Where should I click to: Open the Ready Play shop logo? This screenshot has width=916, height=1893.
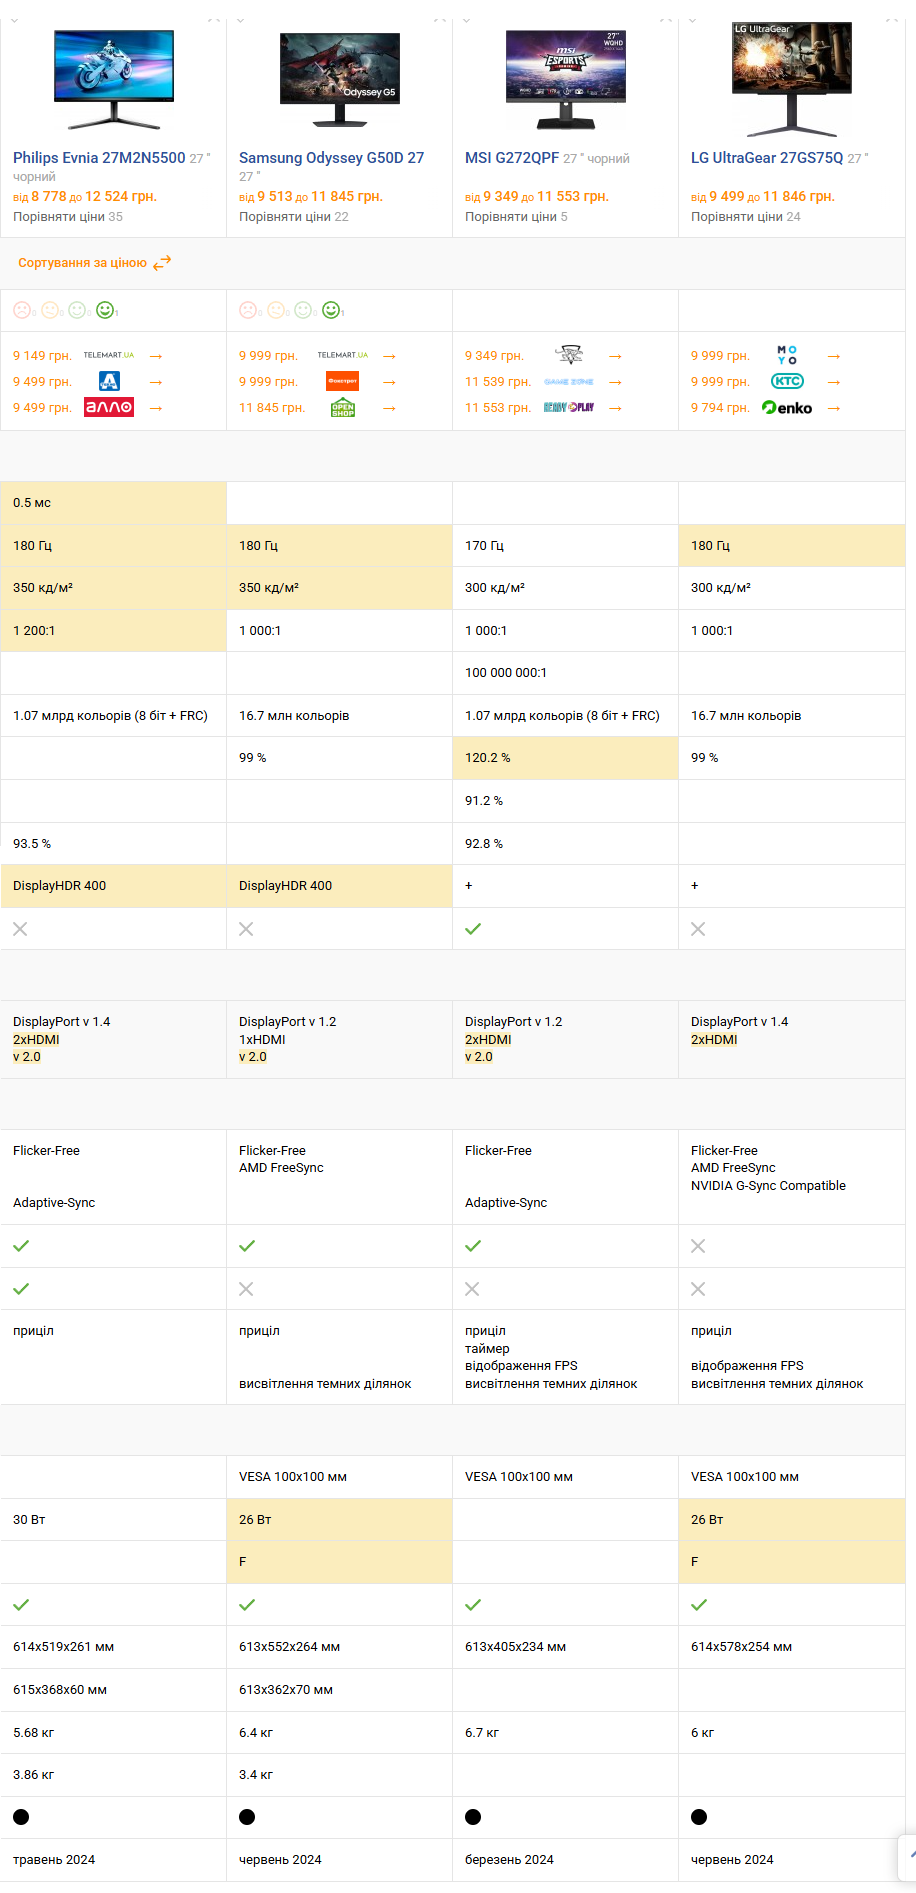(569, 408)
